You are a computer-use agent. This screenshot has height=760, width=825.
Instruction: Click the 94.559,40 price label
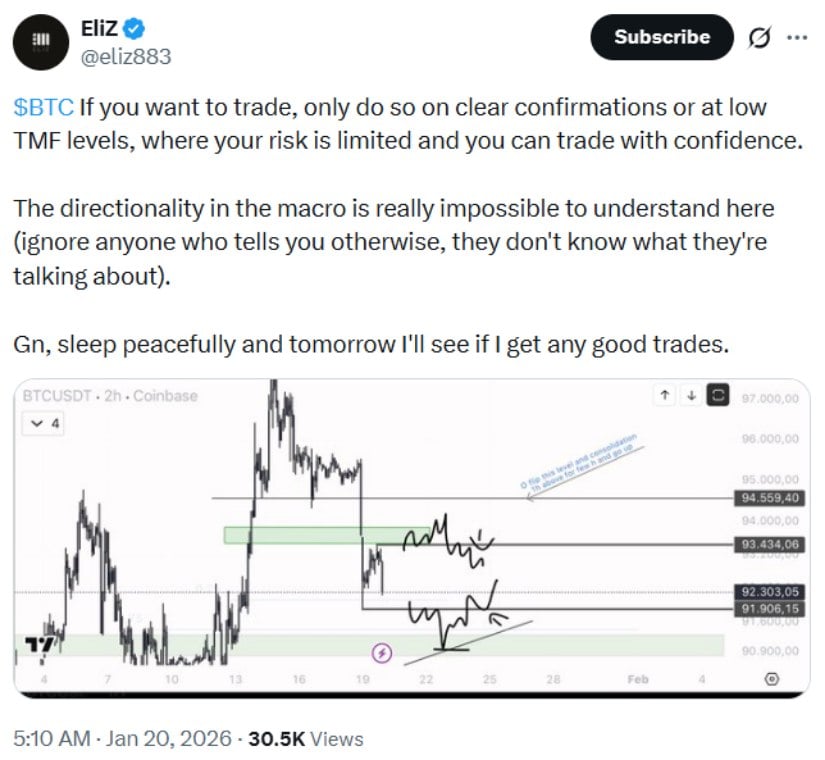click(769, 498)
